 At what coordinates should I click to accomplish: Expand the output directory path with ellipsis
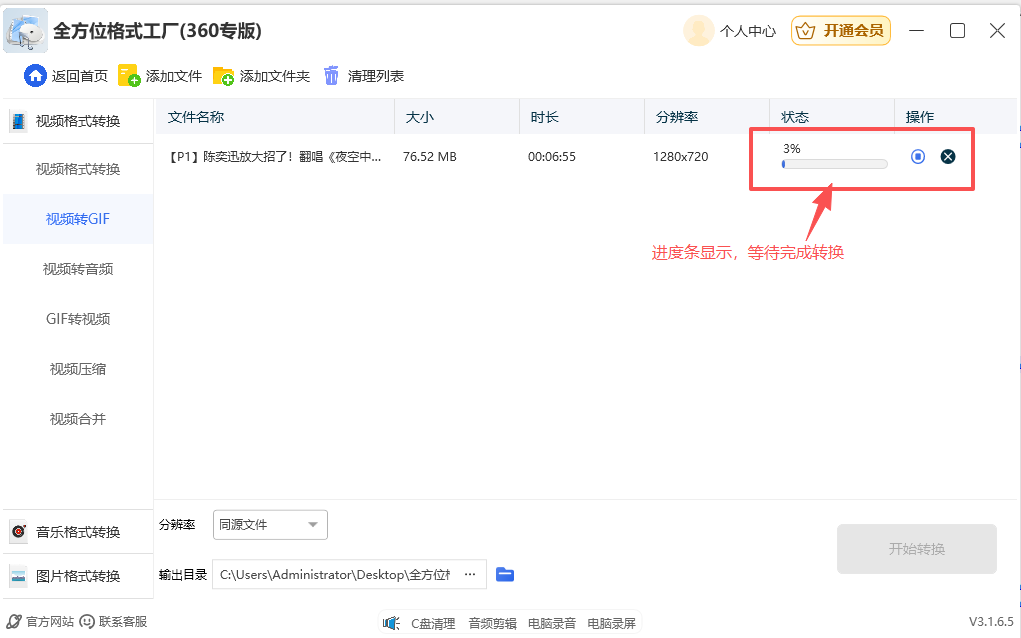pos(469,574)
